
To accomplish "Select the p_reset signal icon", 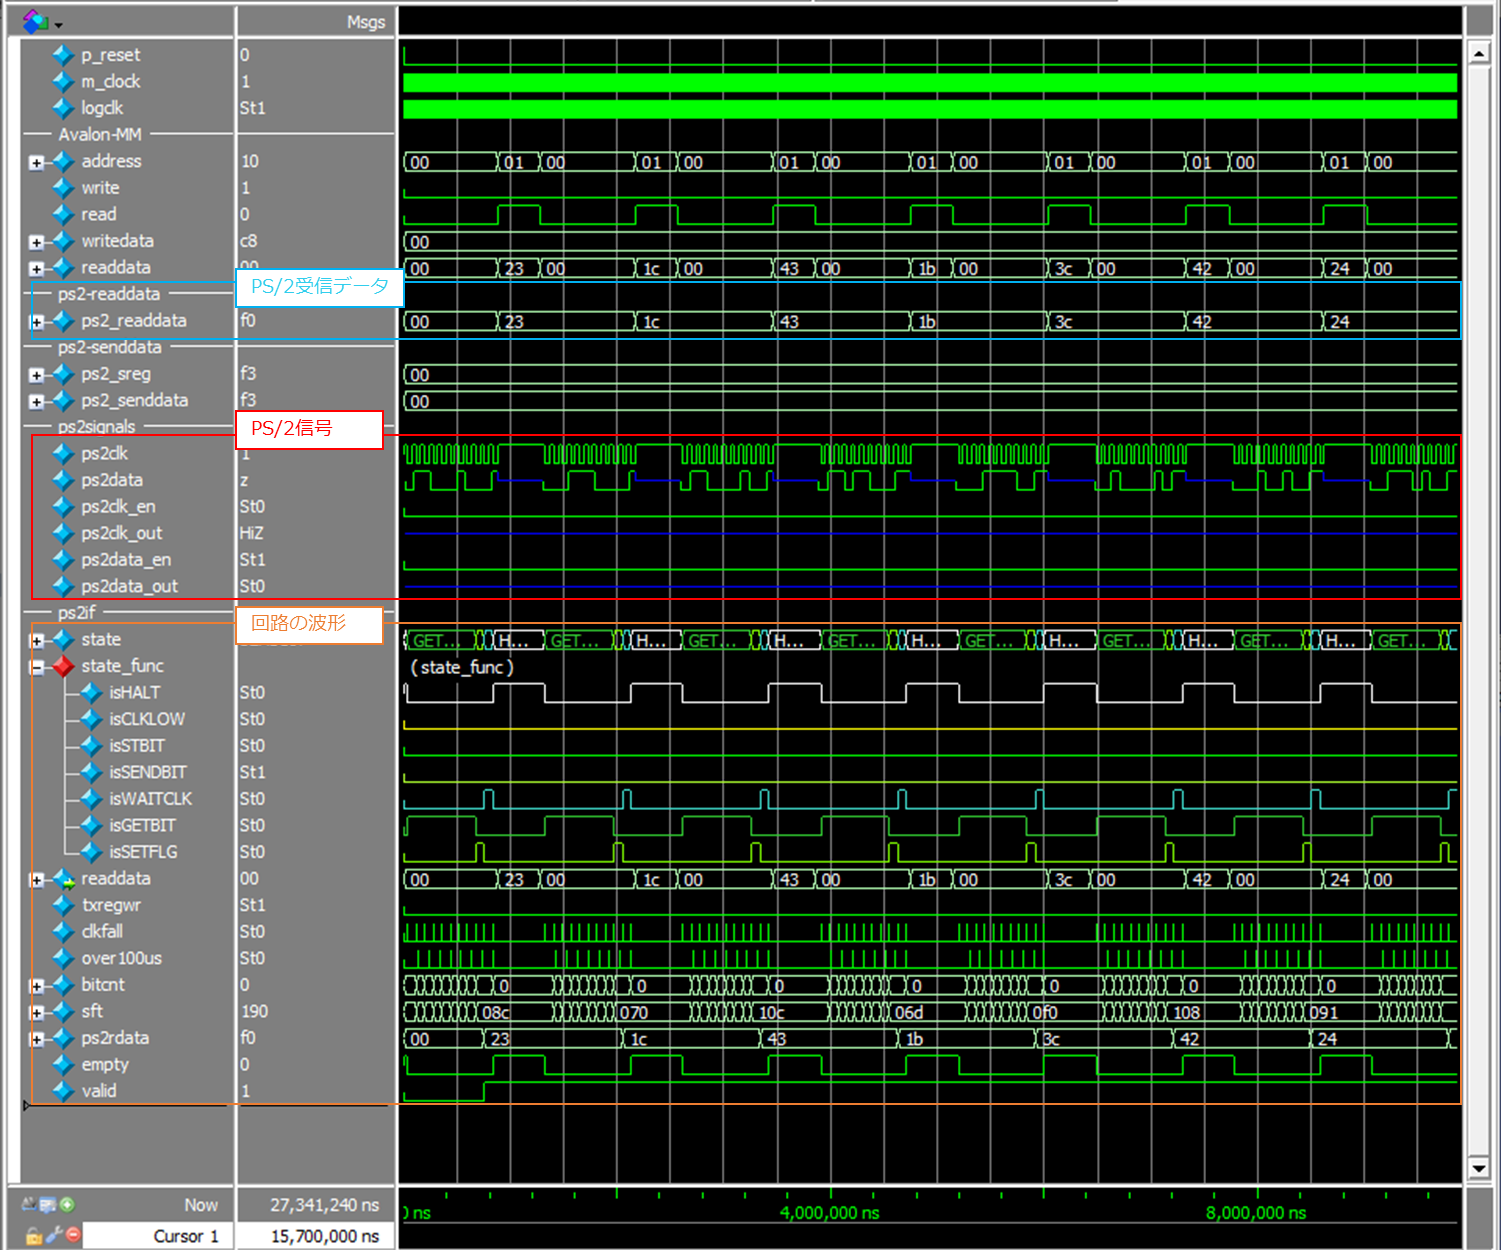I will click(x=63, y=55).
